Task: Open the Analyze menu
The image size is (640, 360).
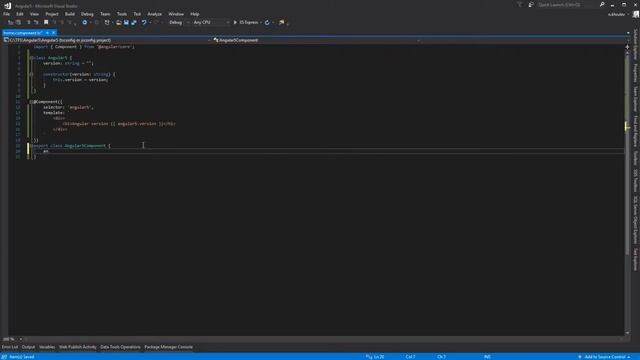Action: (x=154, y=14)
